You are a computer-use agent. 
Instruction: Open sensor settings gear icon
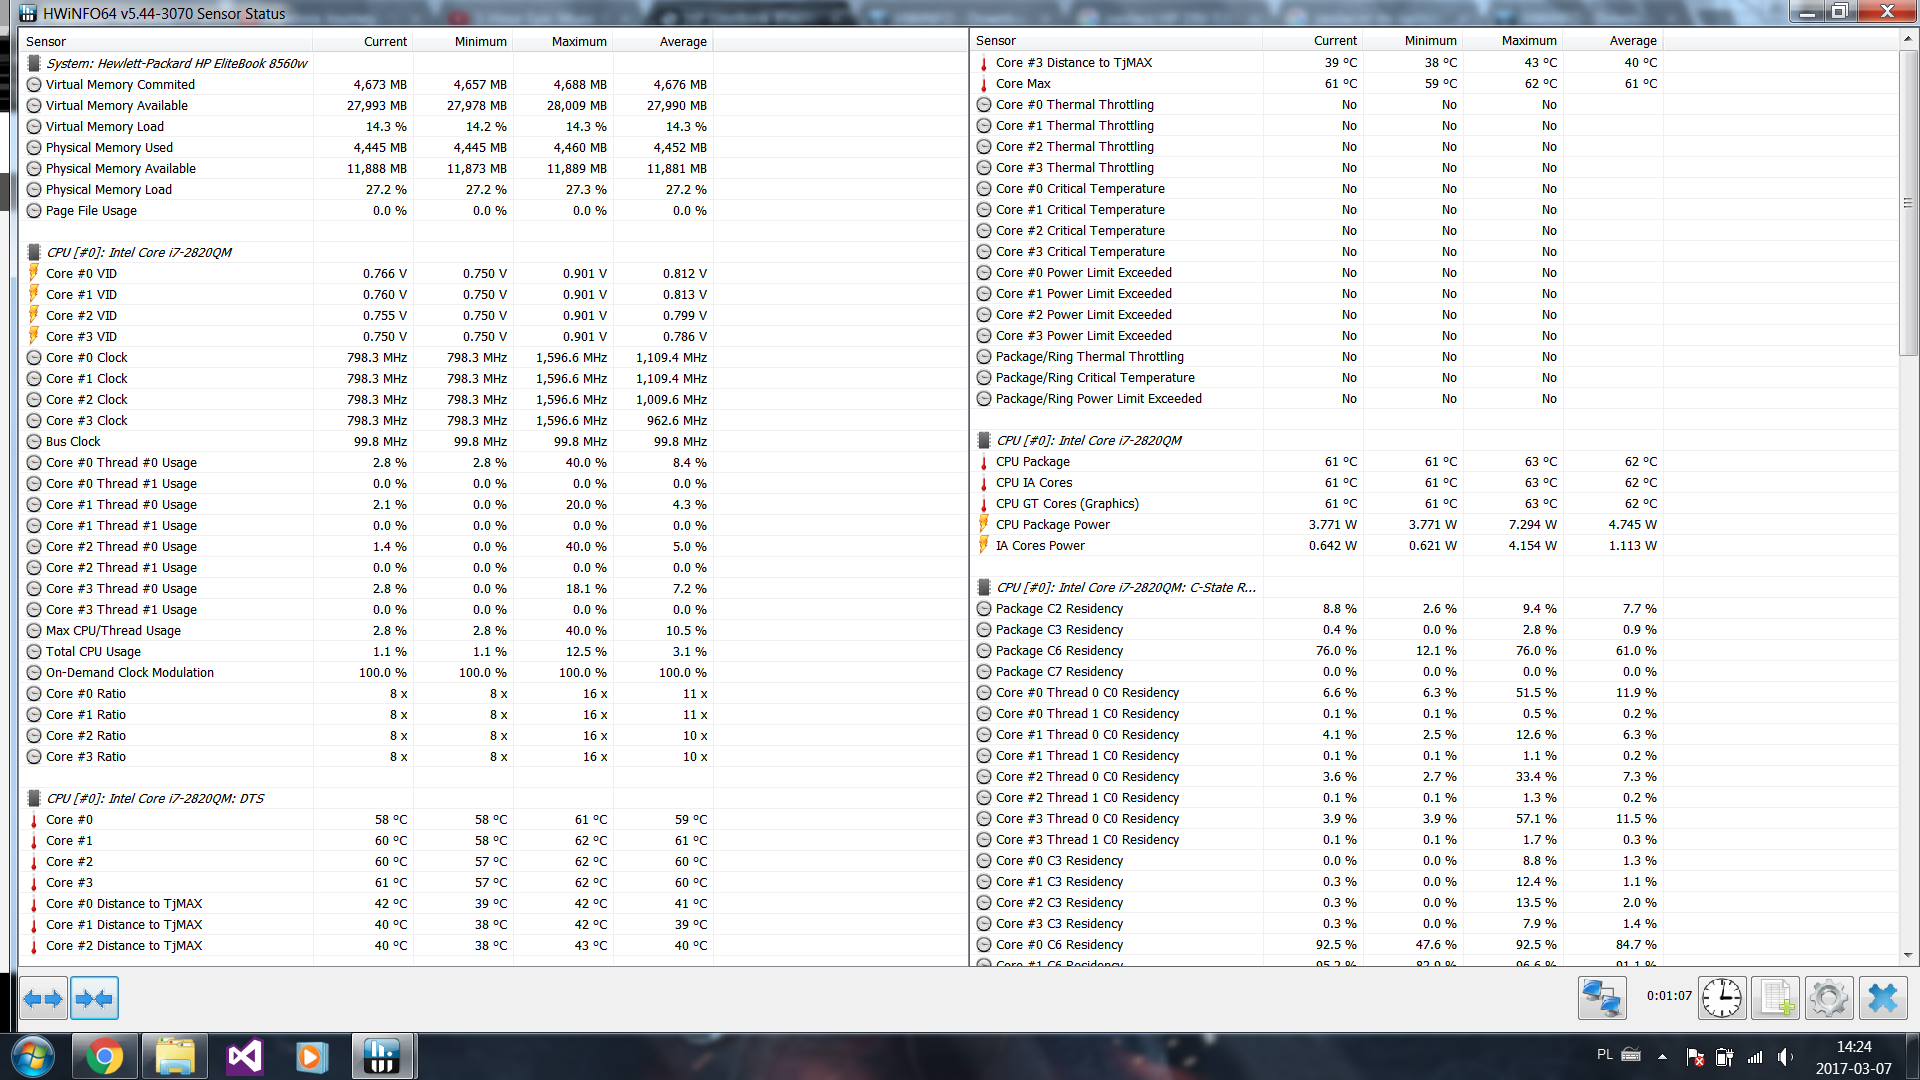1829,998
